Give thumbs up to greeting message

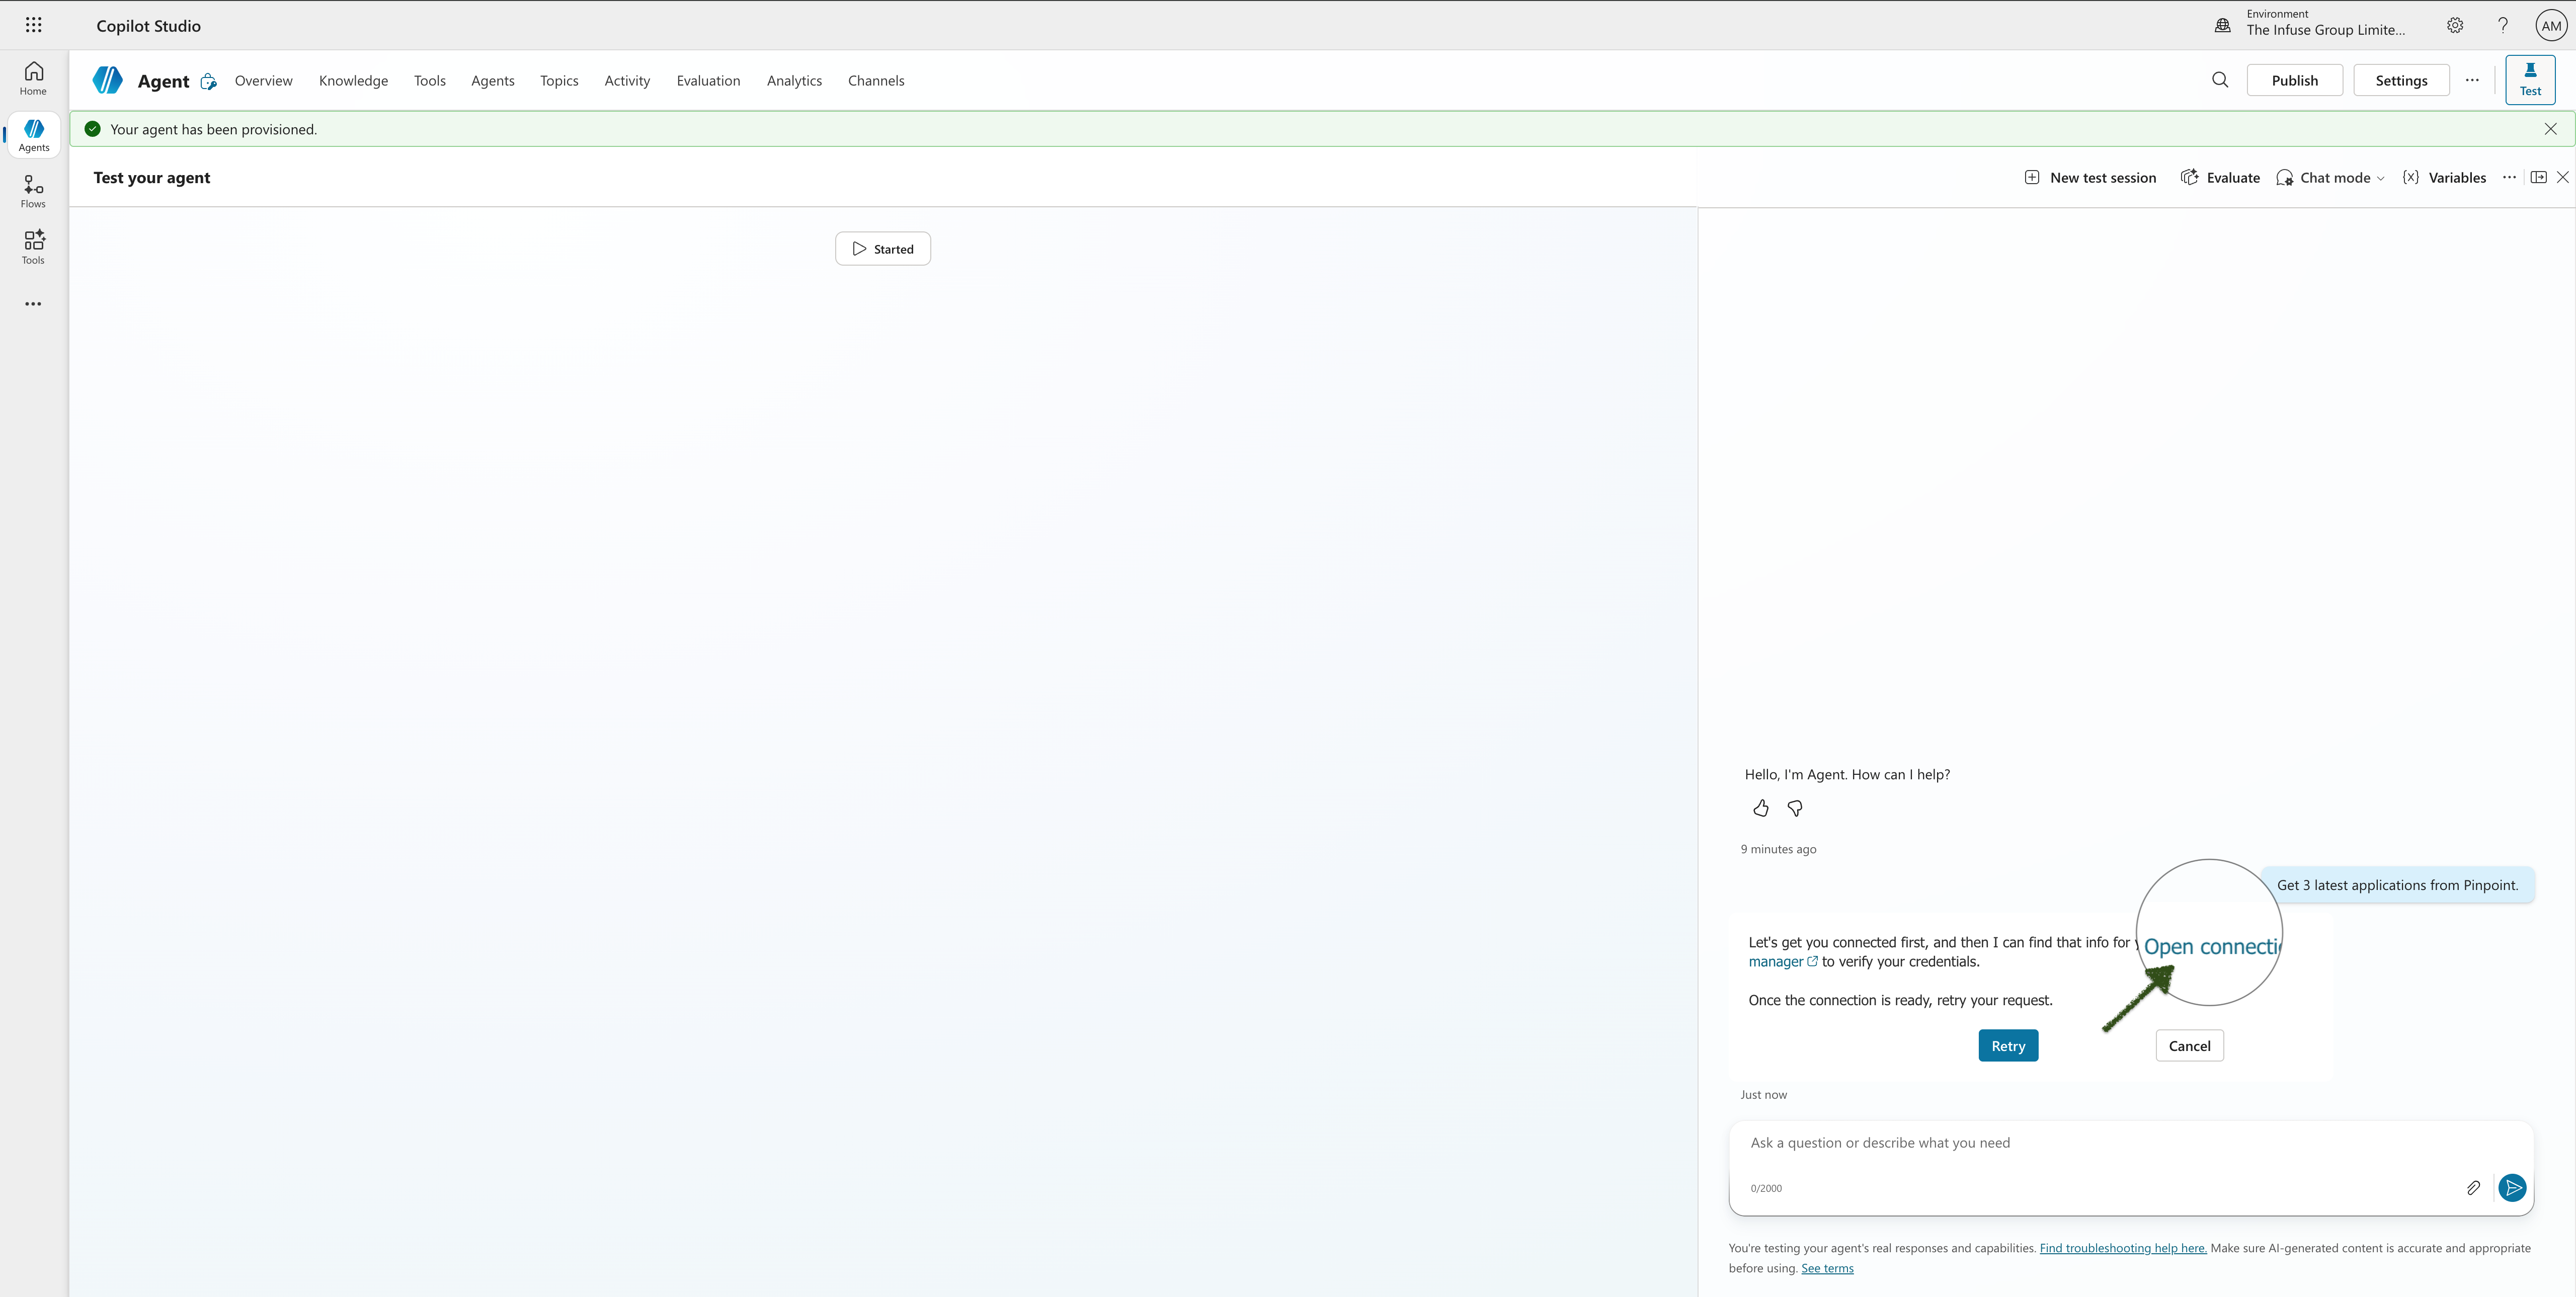[1761, 808]
